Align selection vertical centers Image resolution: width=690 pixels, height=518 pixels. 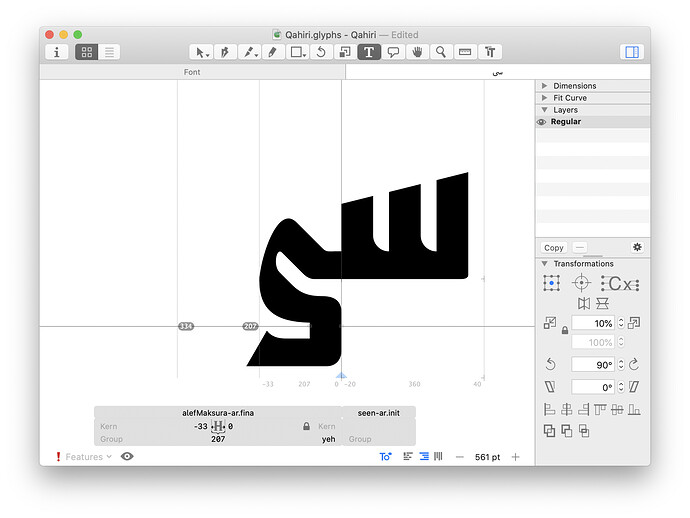(x=617, y=410)
